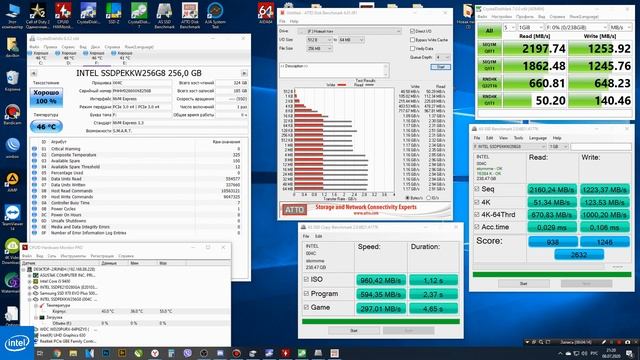
Task: Open Language menu in AS SSD Benchmark
Action: tap(538, 138)
